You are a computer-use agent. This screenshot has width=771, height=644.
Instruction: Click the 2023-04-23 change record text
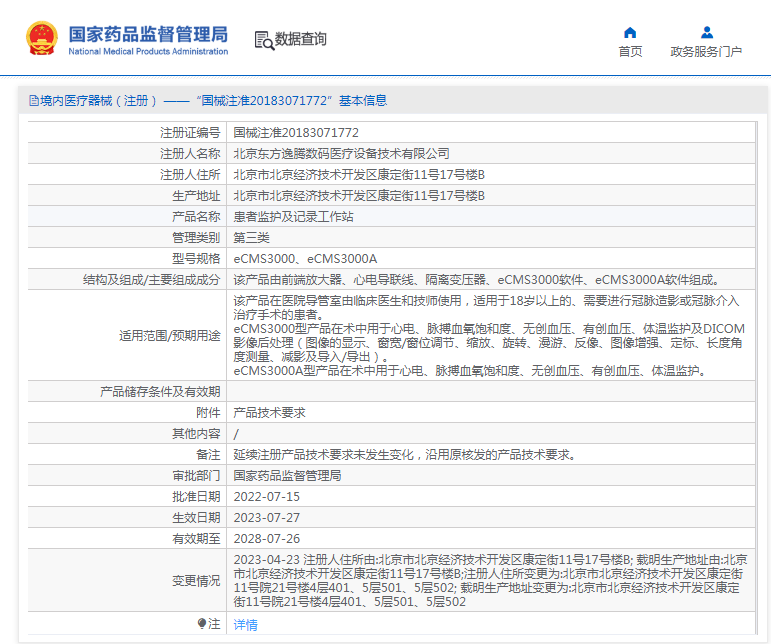coord(490,581)
